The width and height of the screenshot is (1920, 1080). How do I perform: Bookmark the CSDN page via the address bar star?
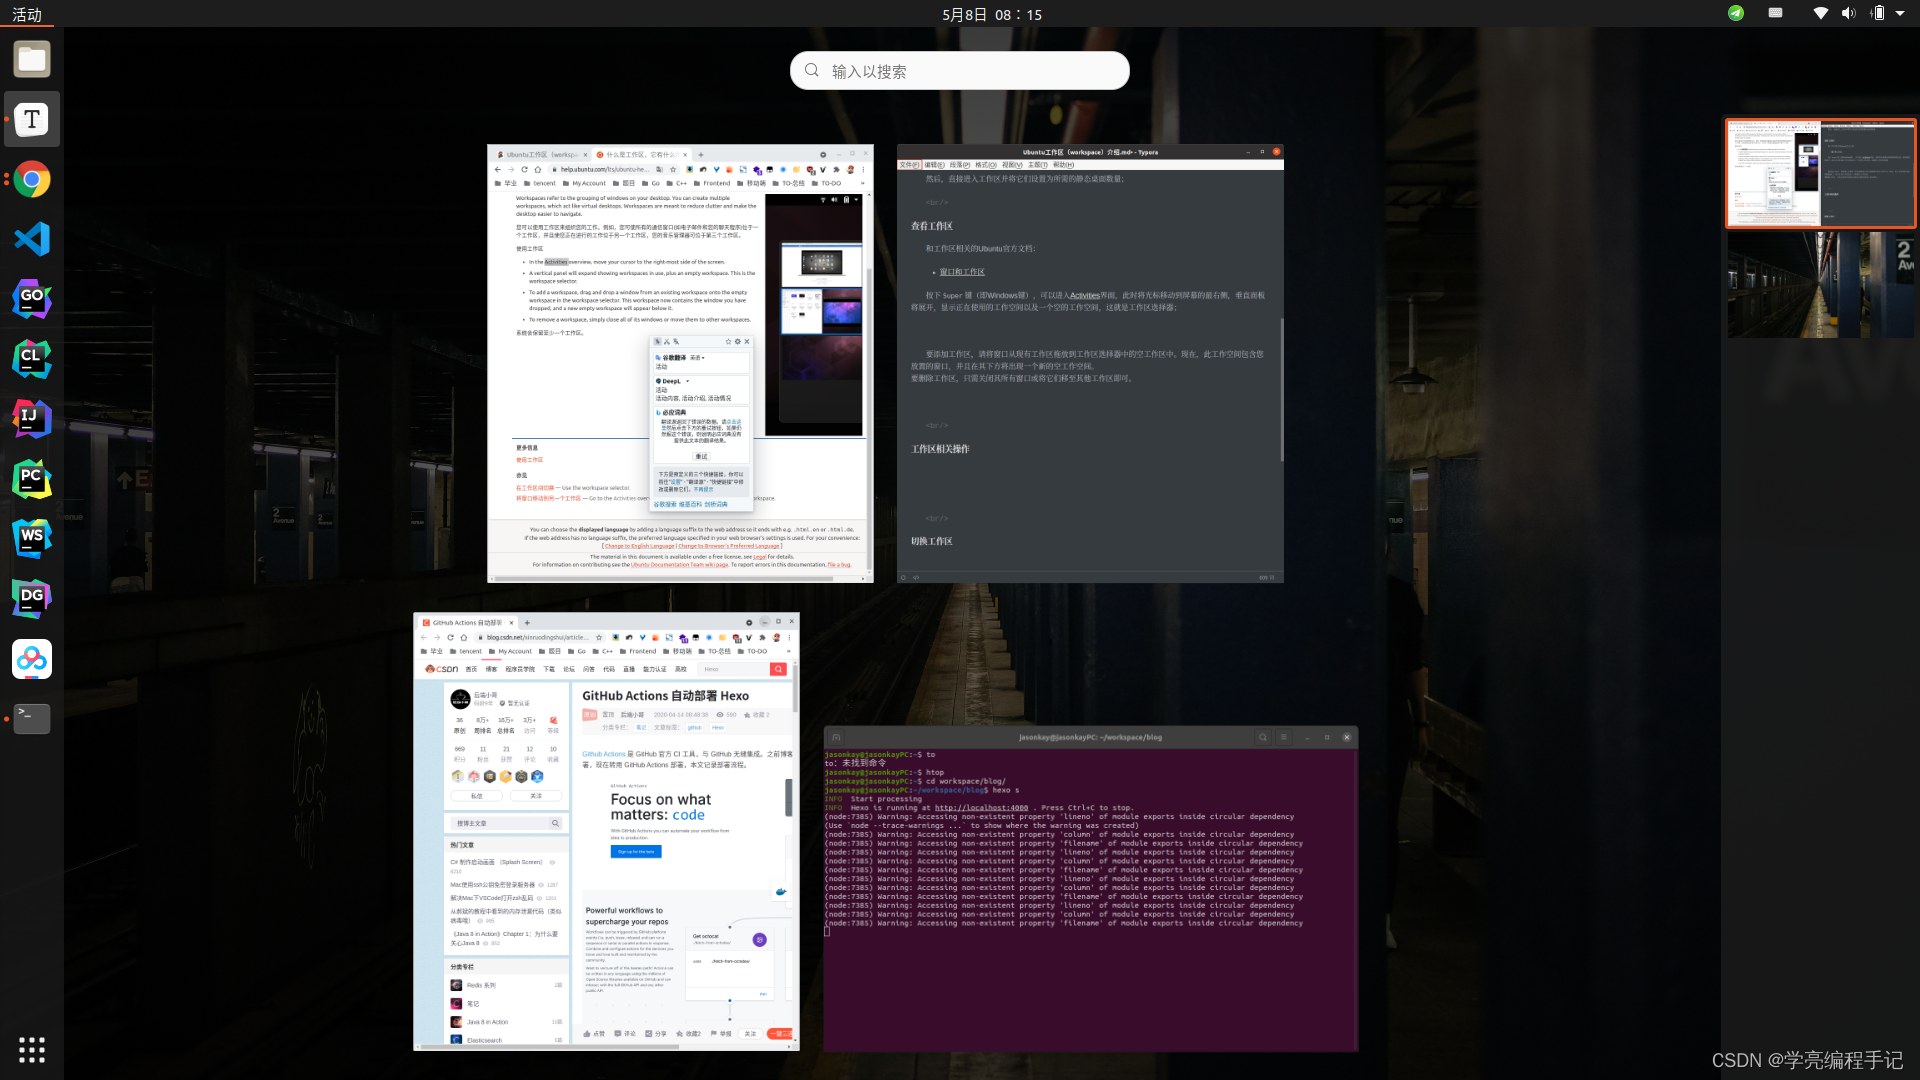(599, 638)
